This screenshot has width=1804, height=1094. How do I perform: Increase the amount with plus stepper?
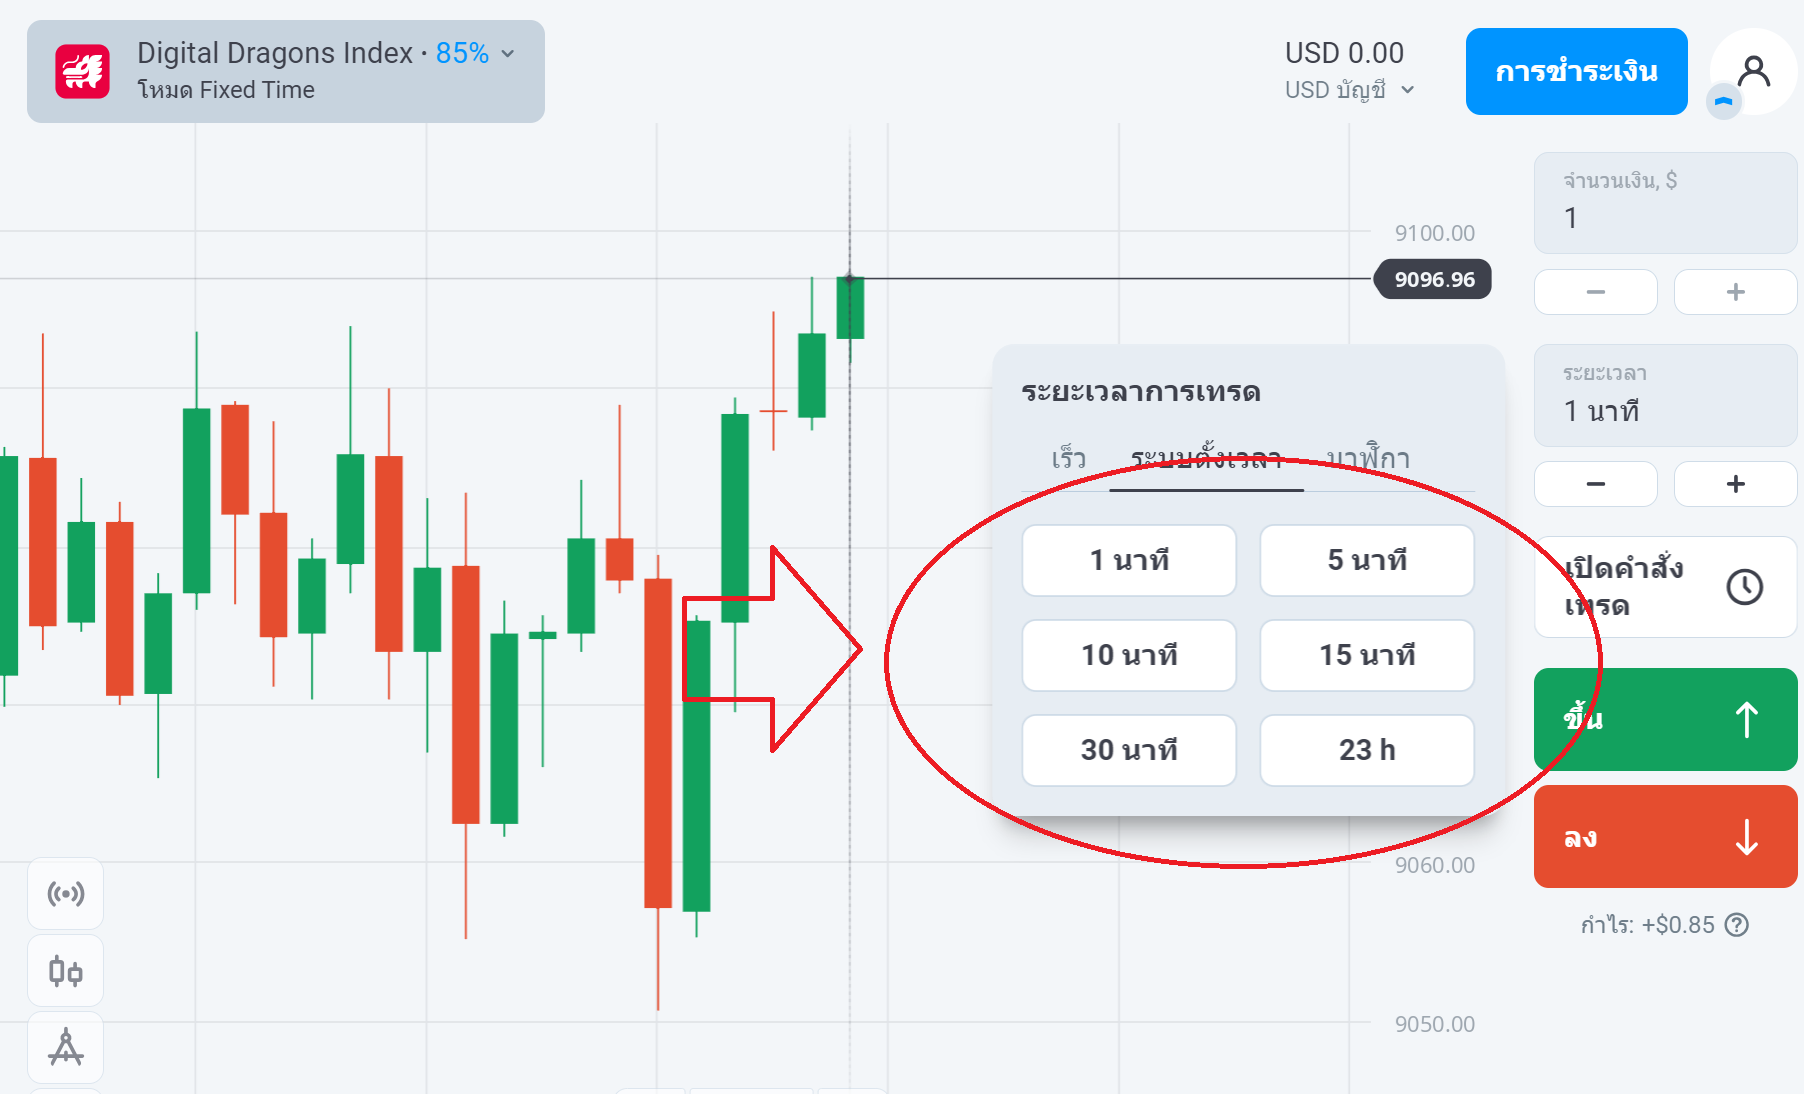pos(1735,292)
